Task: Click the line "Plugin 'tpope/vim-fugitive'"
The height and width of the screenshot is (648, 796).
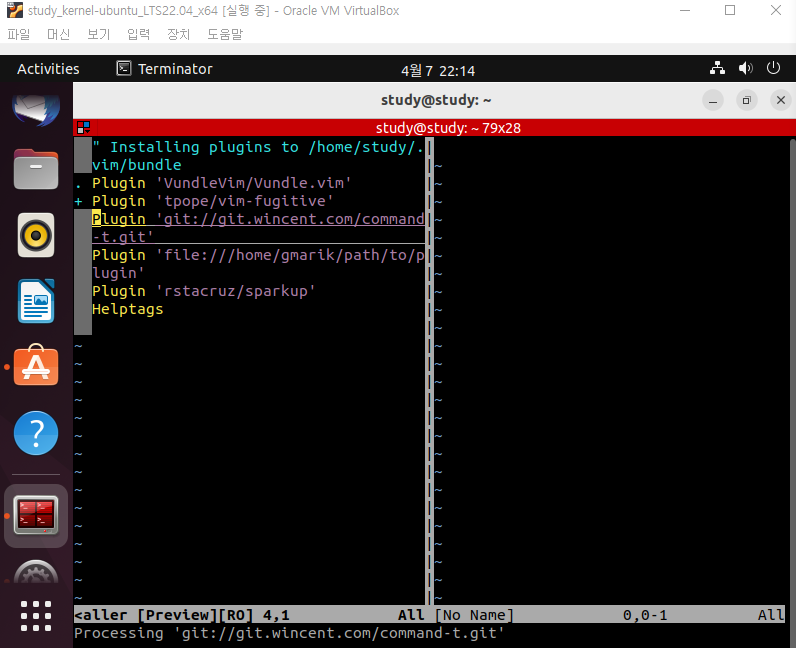Action: click(212, 201)
